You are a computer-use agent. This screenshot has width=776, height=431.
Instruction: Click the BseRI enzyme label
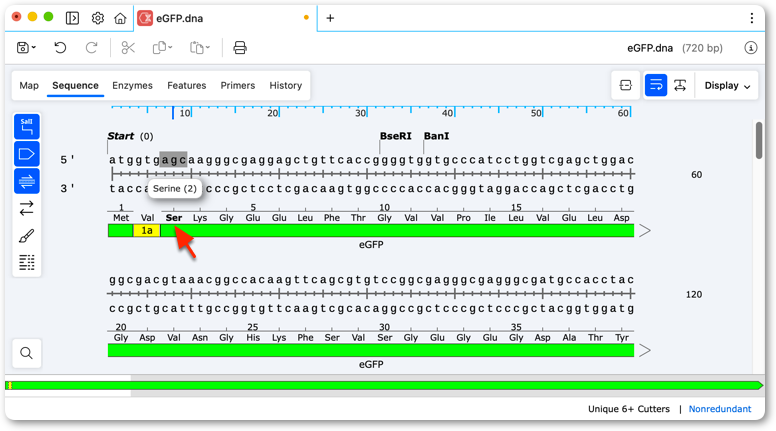click(x=395, y=136)
